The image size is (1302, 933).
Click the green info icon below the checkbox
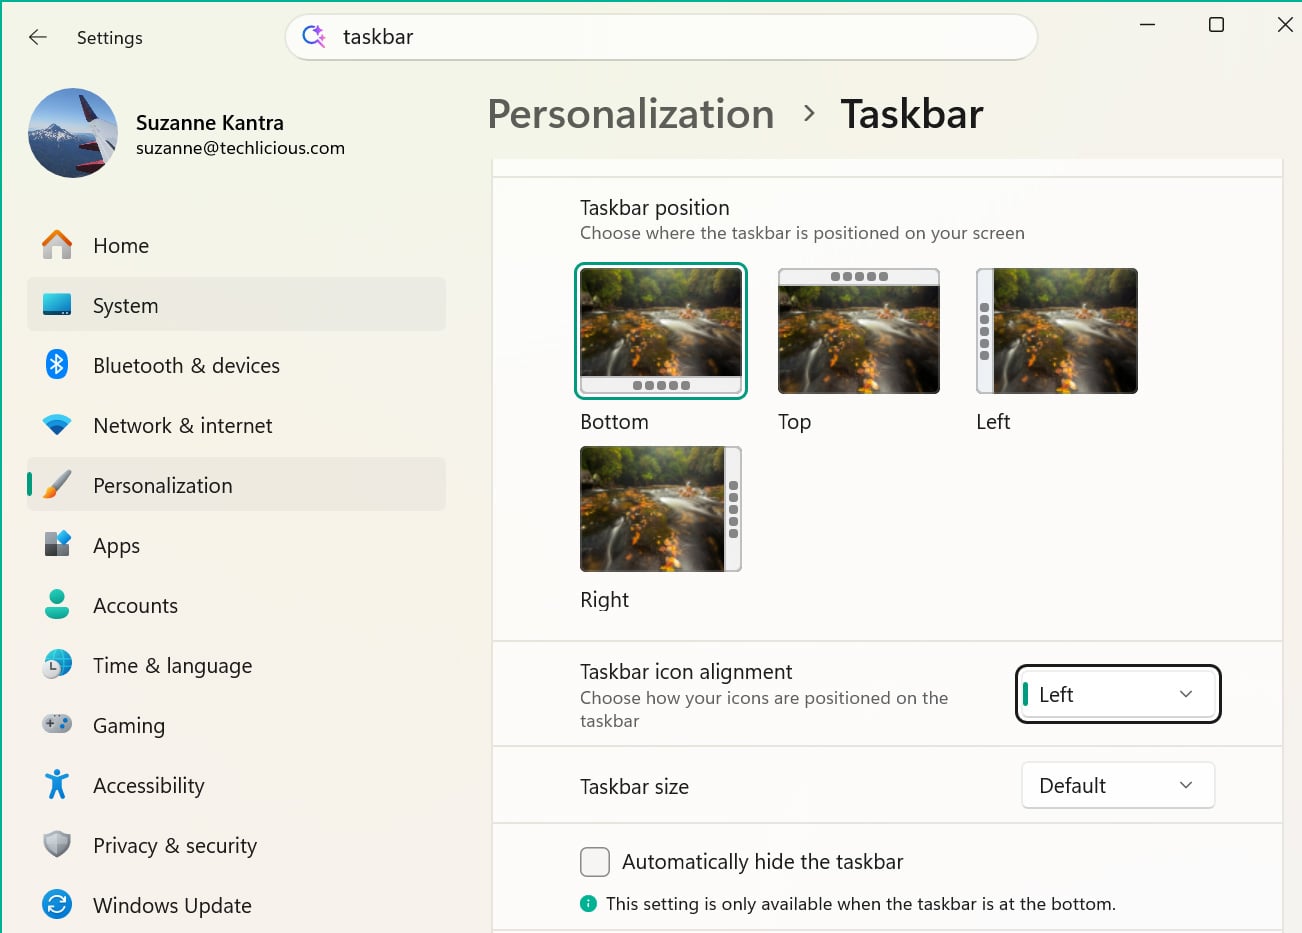588,903
